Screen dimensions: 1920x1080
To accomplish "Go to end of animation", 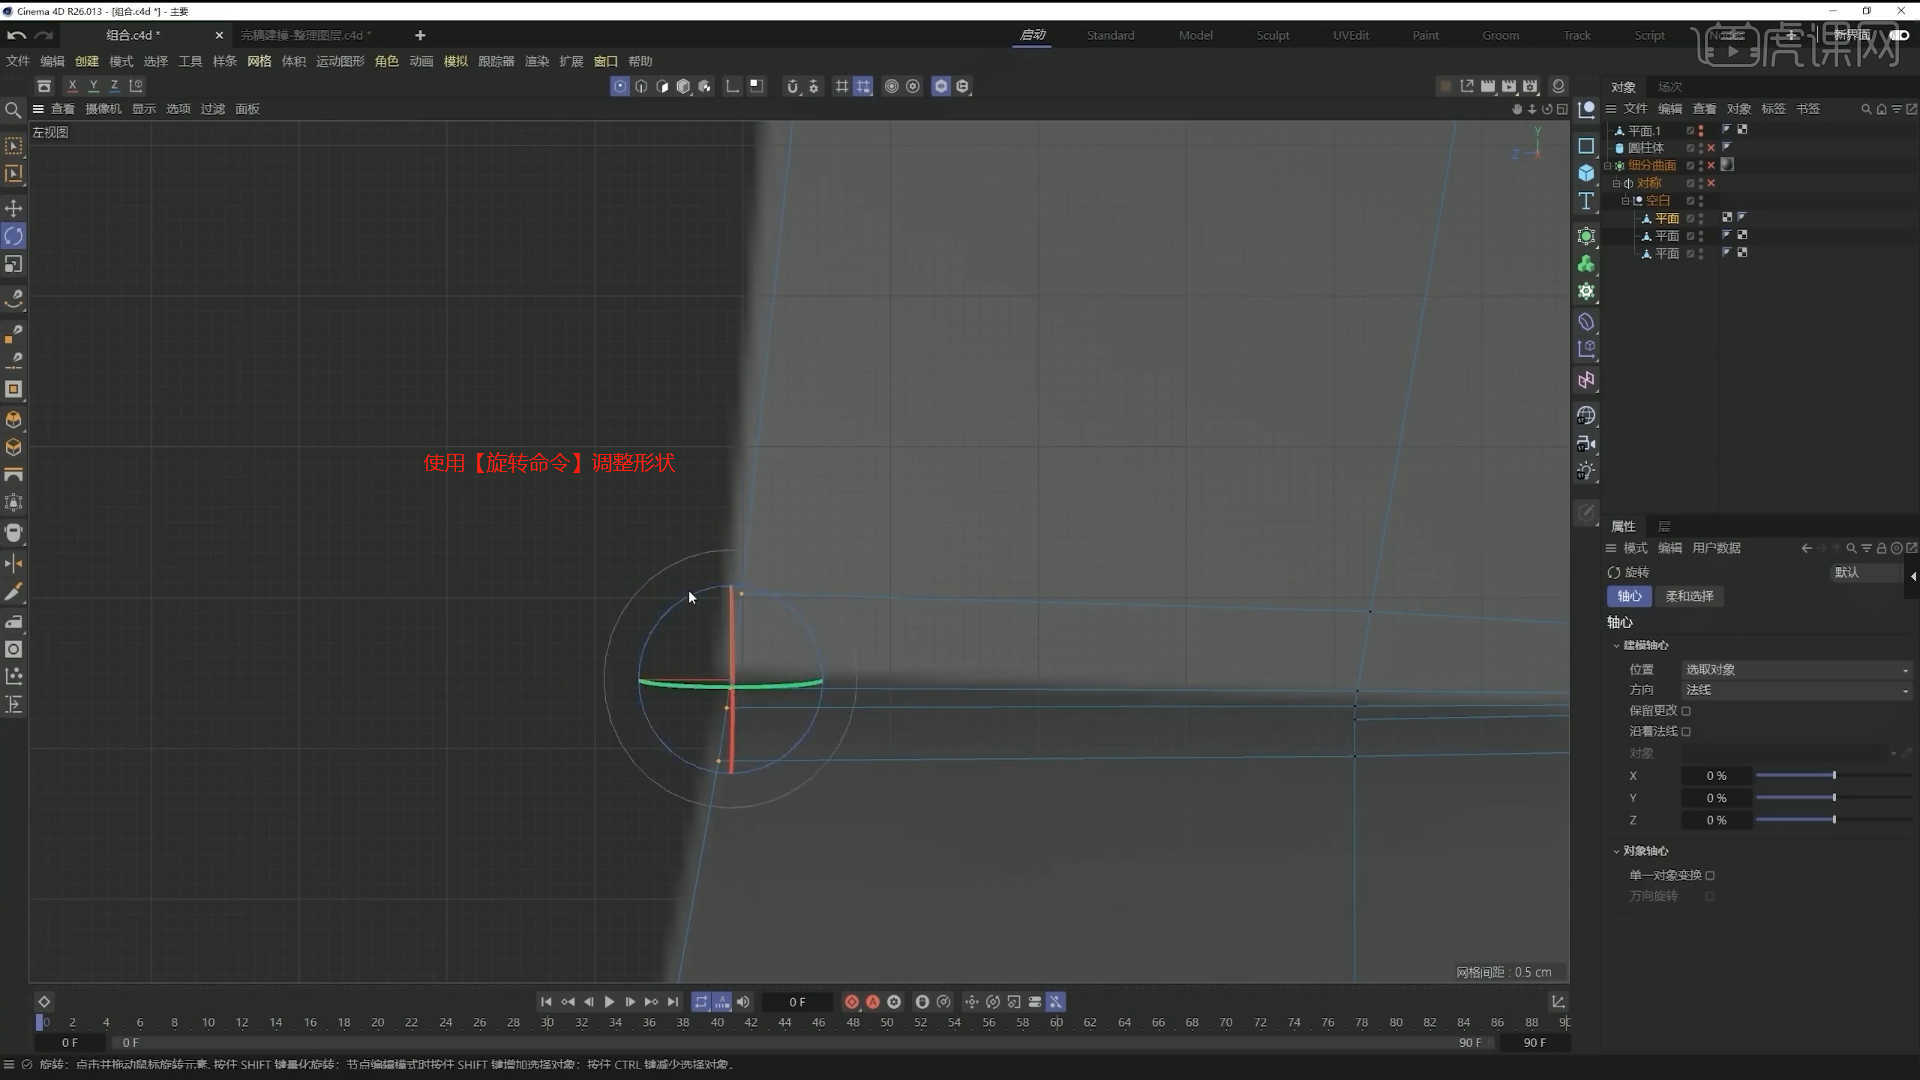I will [673, 1002].
